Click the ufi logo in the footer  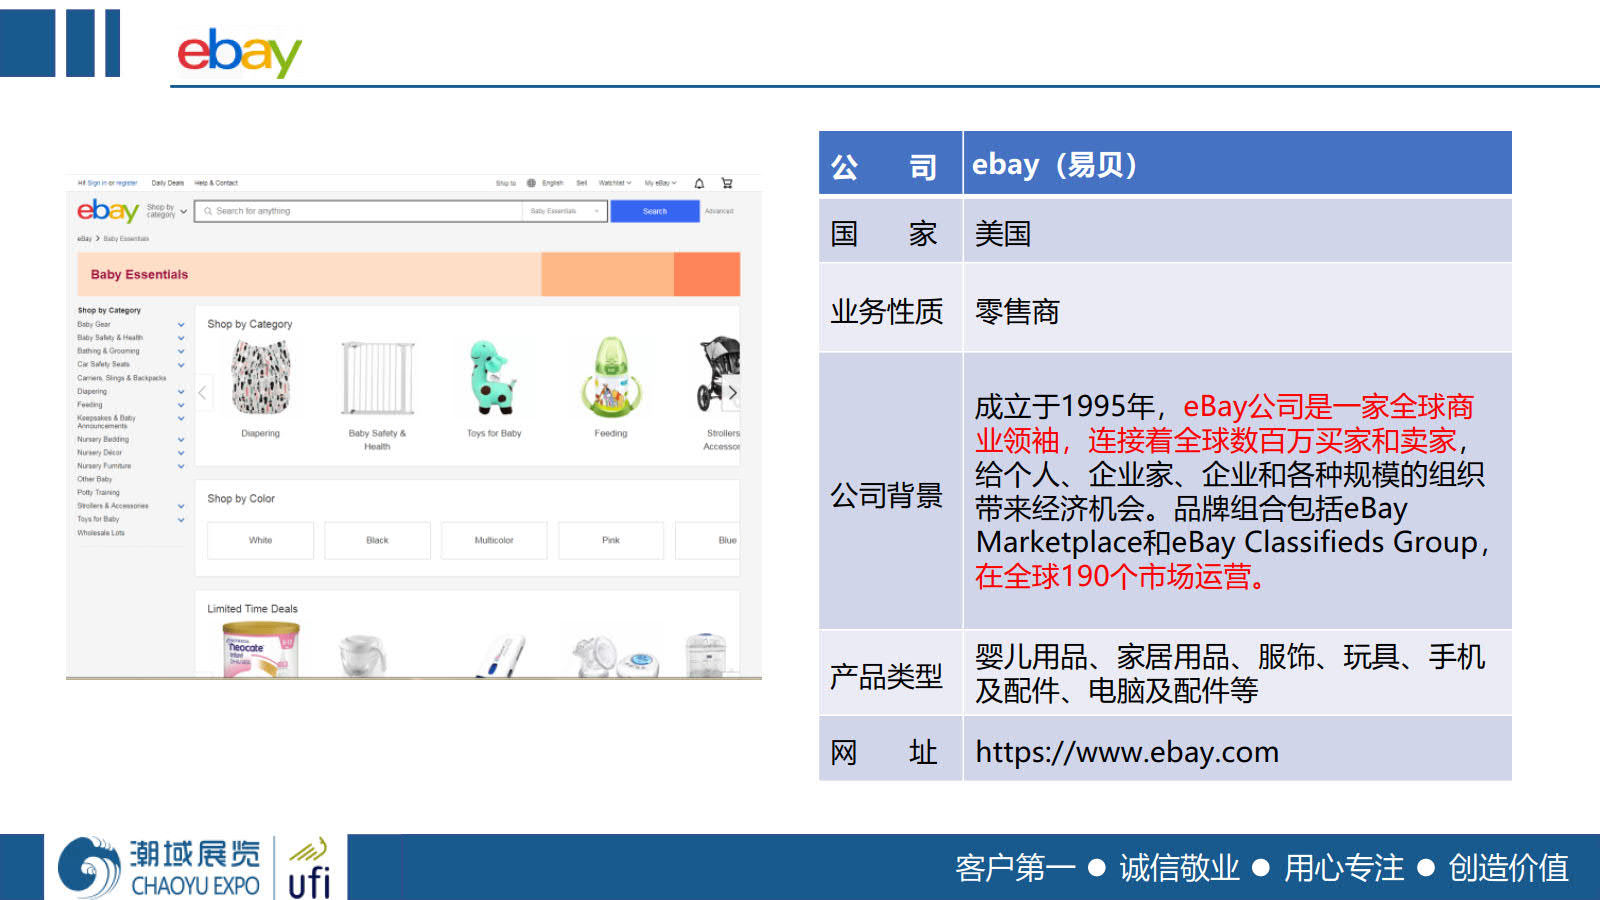tap(309, 868)
